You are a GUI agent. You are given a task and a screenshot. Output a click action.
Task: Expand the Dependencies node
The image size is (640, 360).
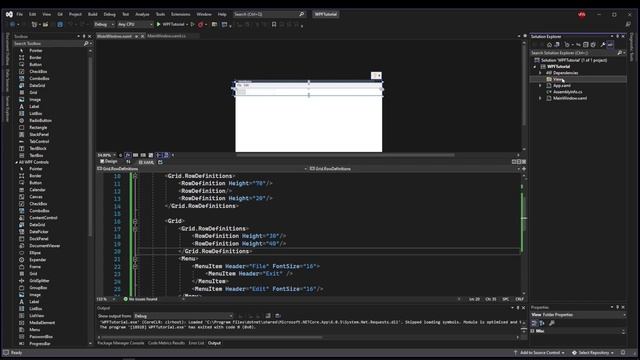click(540, 73)
